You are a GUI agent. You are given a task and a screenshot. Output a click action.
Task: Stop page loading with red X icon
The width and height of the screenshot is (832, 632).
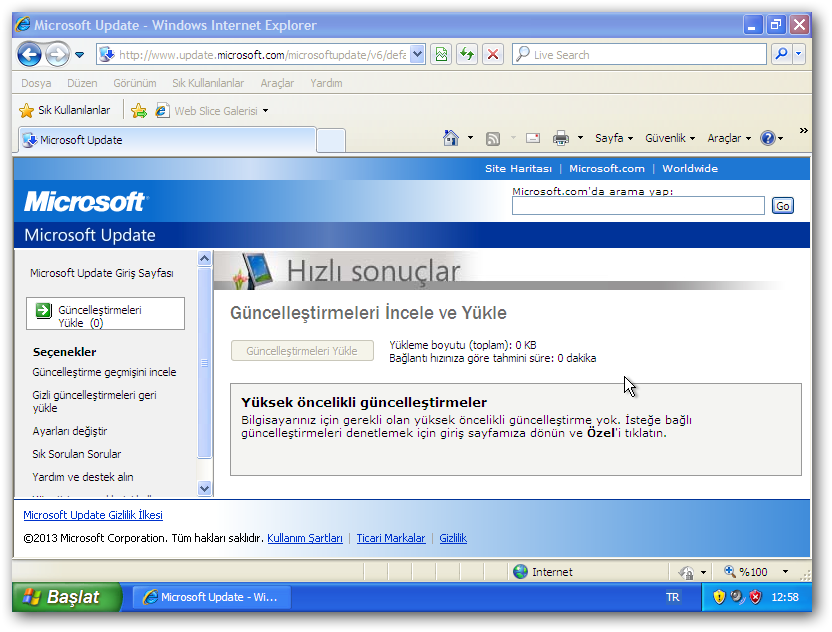tap(492, 55)
